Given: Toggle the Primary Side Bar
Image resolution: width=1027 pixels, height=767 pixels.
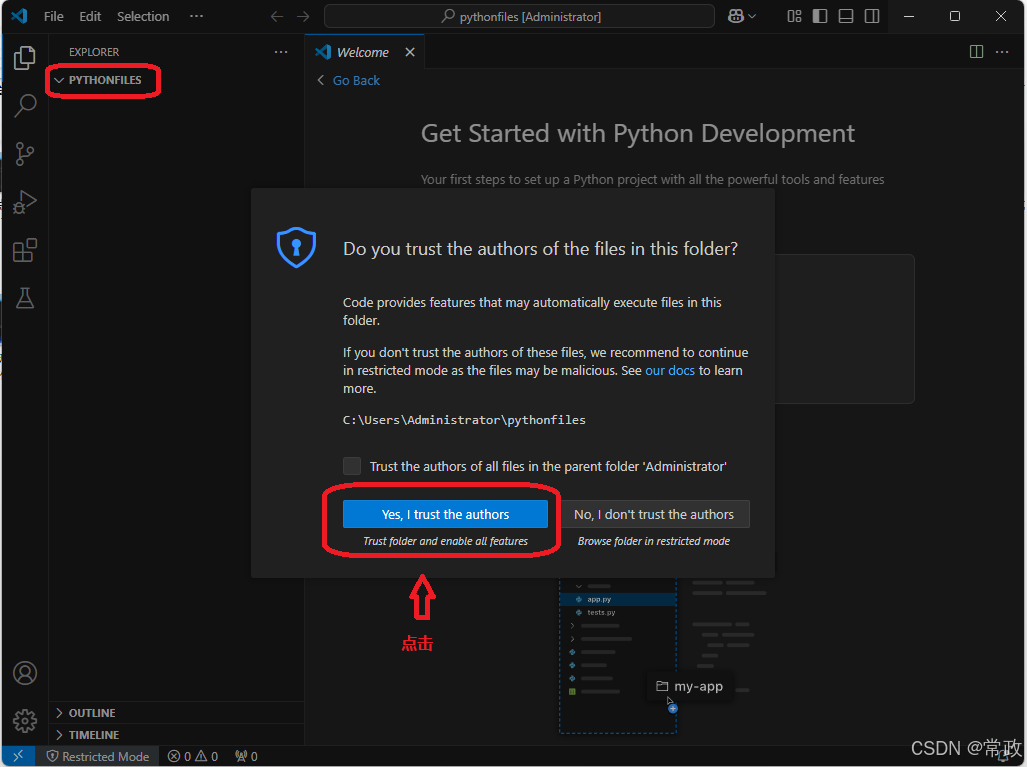Looking at the screenshot, I should [820, 16].
